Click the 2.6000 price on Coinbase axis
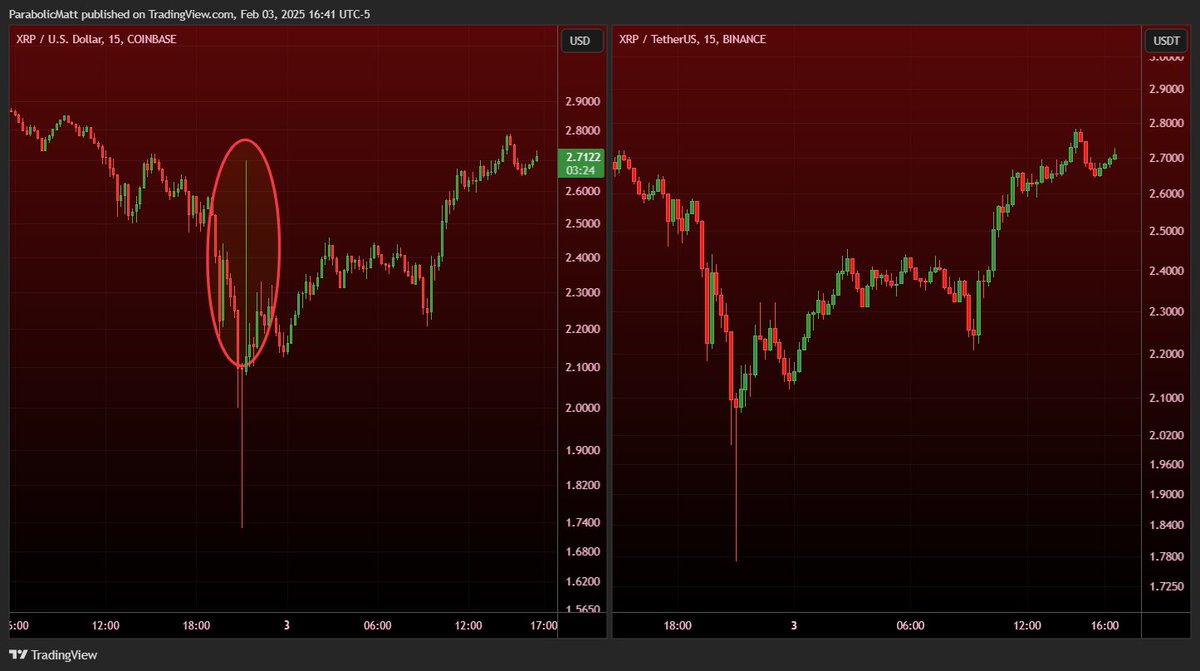The image size is (1200, 671). [x=583, y=191]
